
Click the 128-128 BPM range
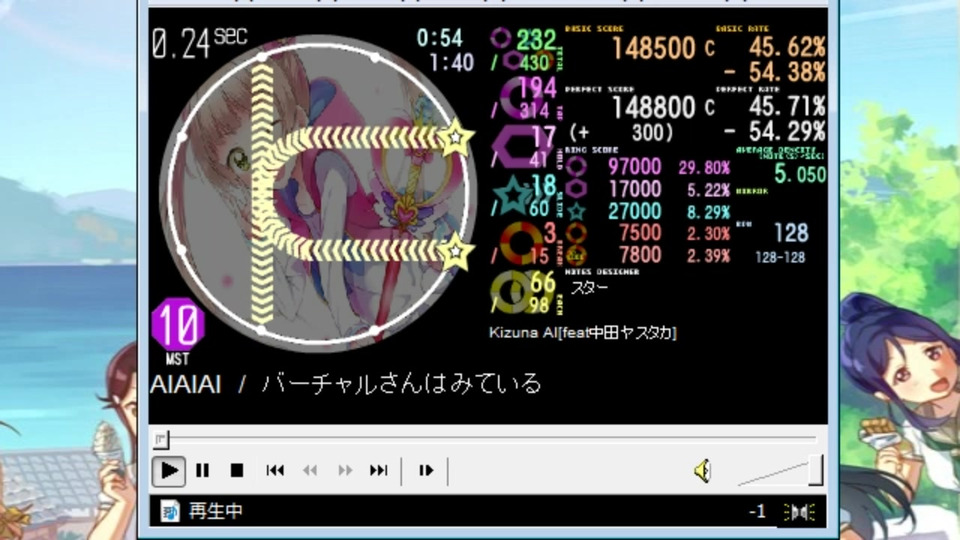click(780, 257)
